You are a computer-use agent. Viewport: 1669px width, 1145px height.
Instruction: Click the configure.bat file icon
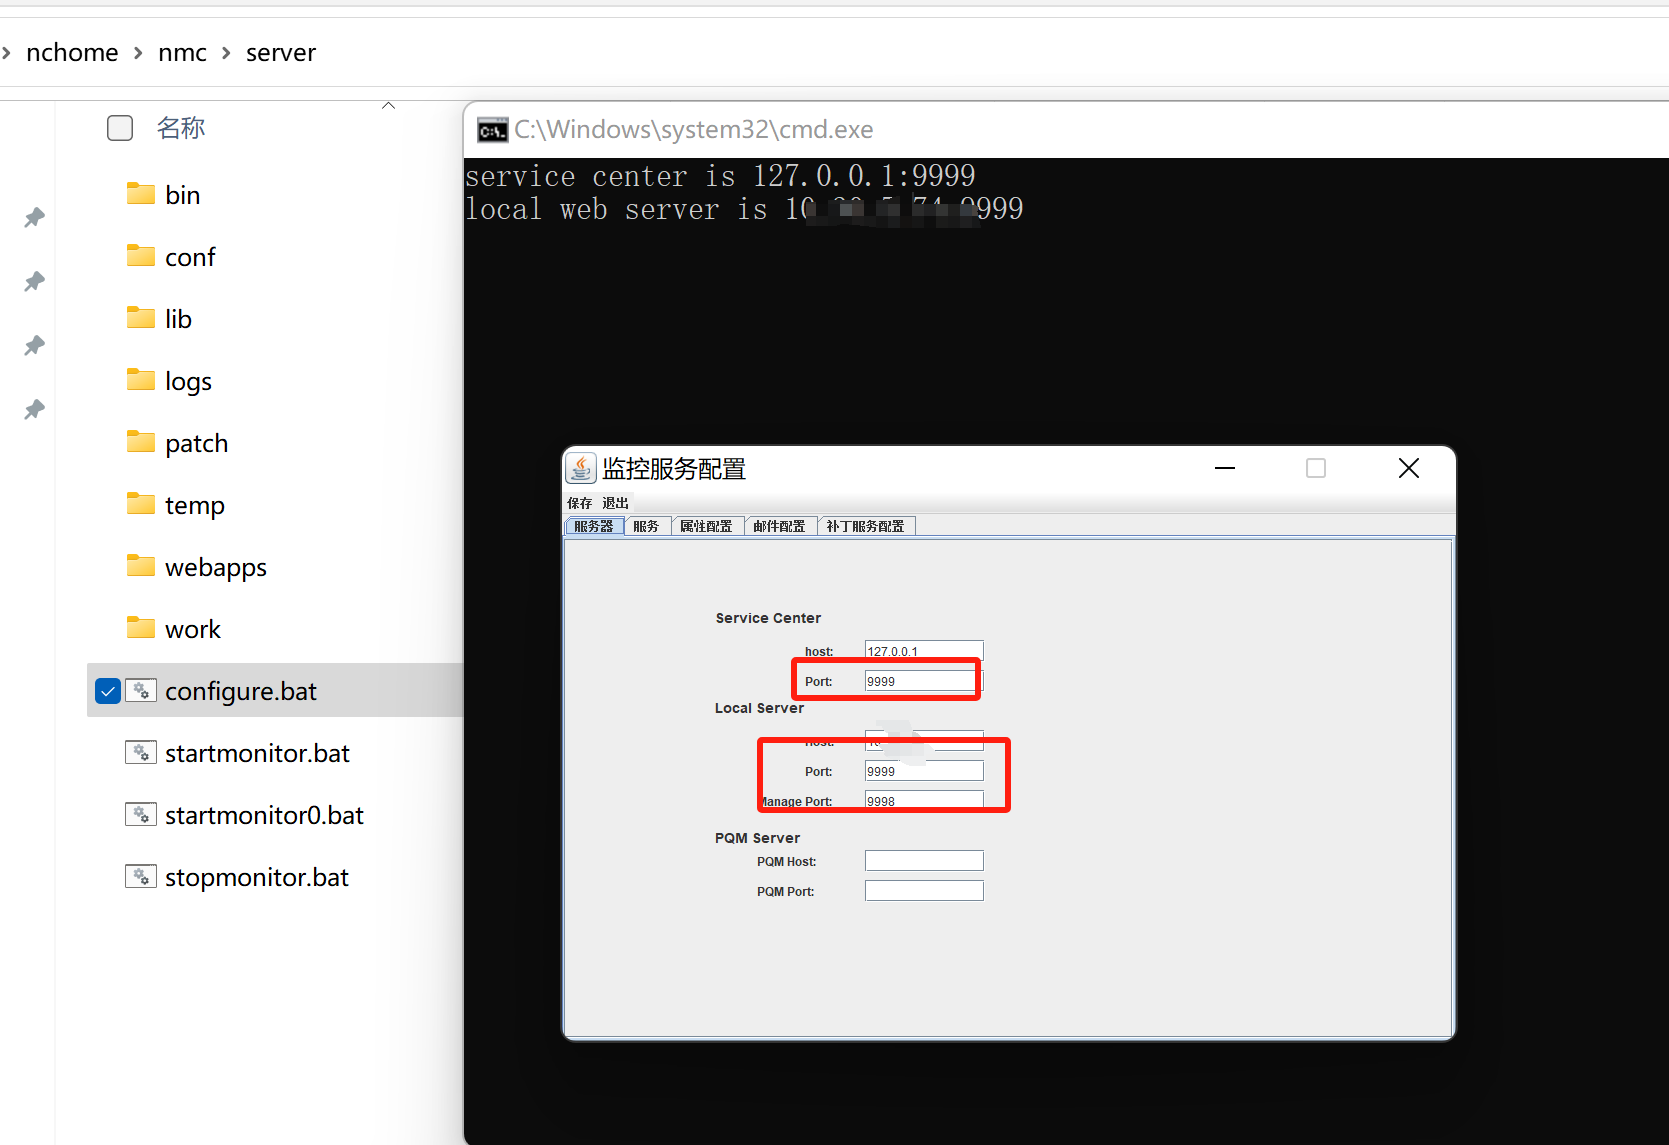click(x=141, y=690)
